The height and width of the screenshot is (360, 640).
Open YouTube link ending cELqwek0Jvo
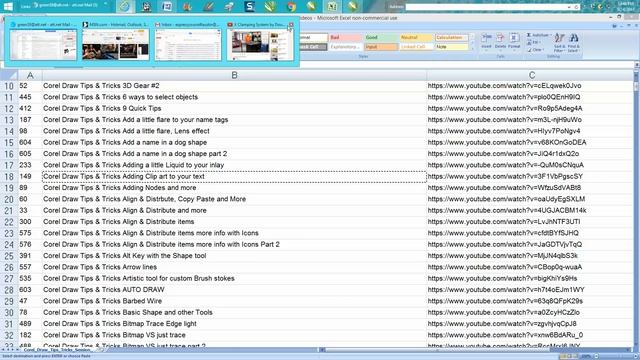point(504,86)
